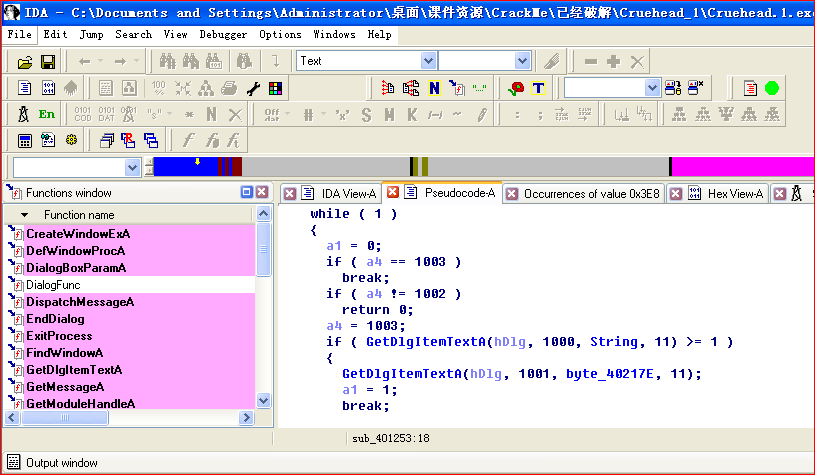Close the IDA View-A tab
The width and height of the screenshot is (815, 475).
coord(290,194)
